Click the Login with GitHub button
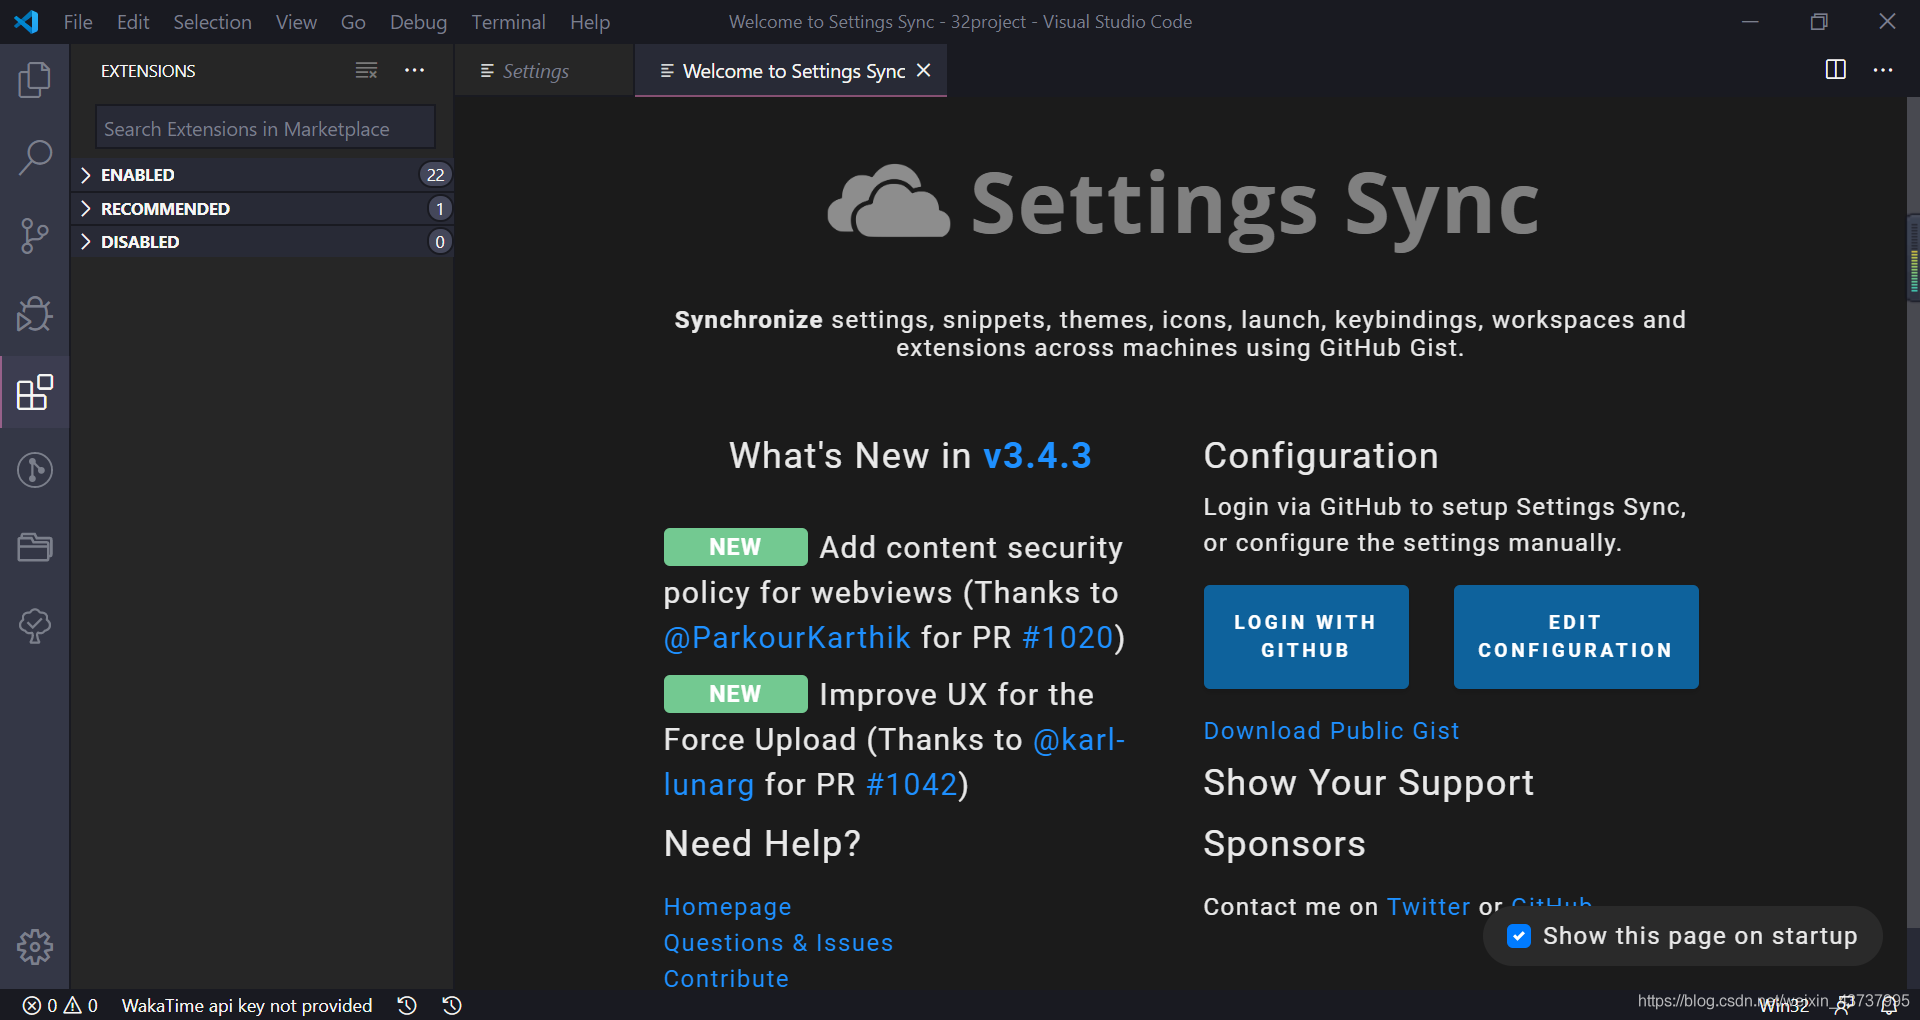This screenshot has height=1020, width=1920. [x=1305, y=636]
